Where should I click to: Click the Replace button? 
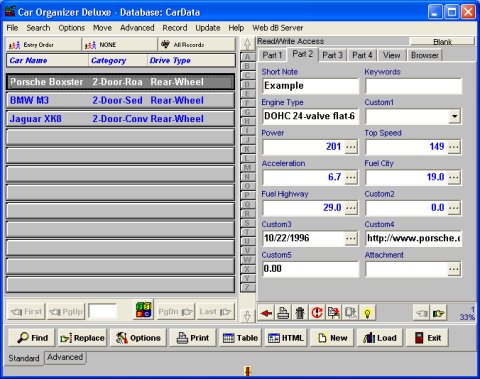coord(82,338)
